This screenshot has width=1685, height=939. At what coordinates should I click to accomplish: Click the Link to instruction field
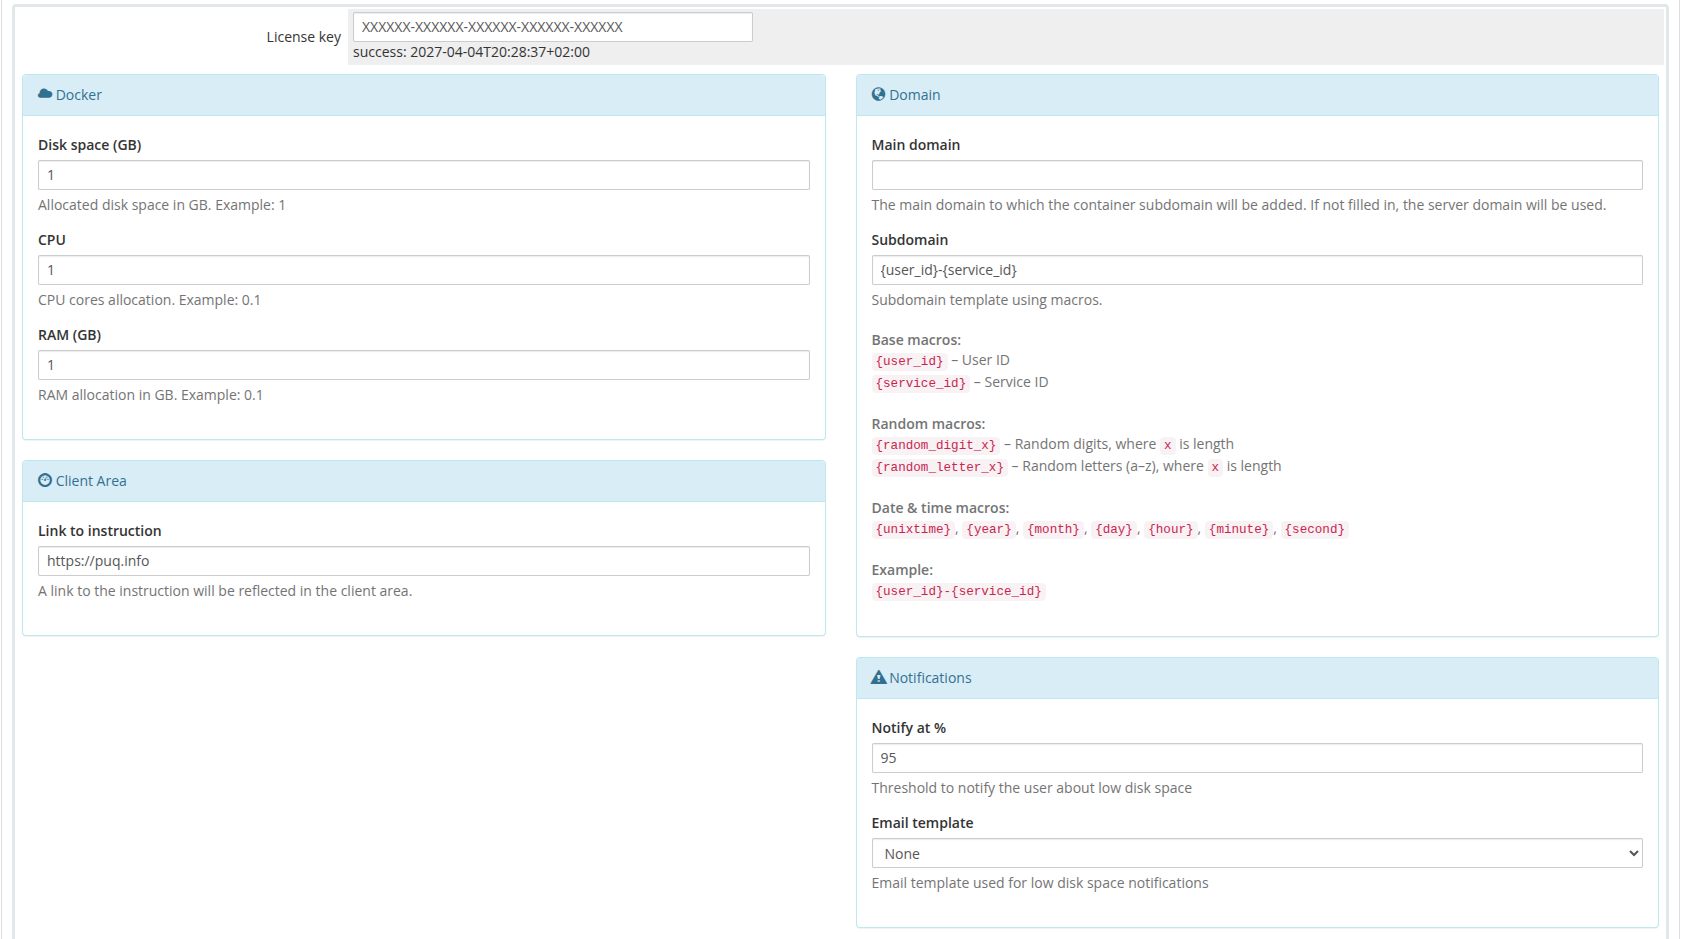pos(423,561)
